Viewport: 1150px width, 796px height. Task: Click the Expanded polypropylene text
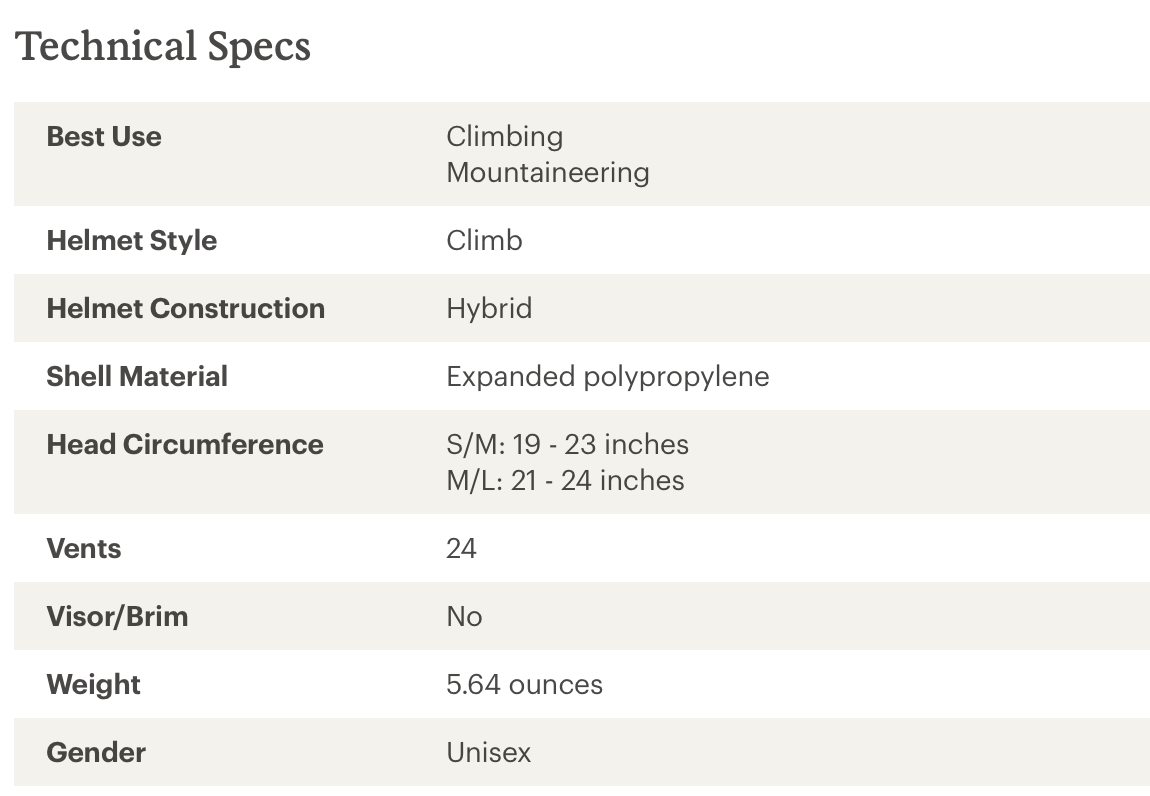(608, 377)
